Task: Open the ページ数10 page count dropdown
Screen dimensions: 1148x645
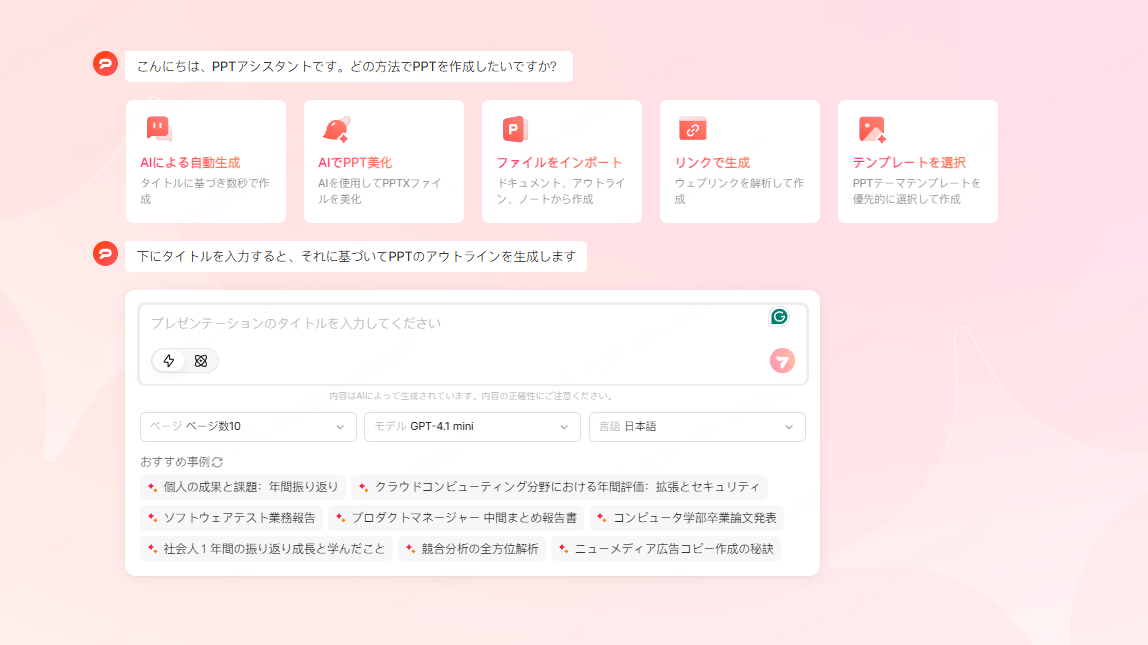Action: pos(247,427)
